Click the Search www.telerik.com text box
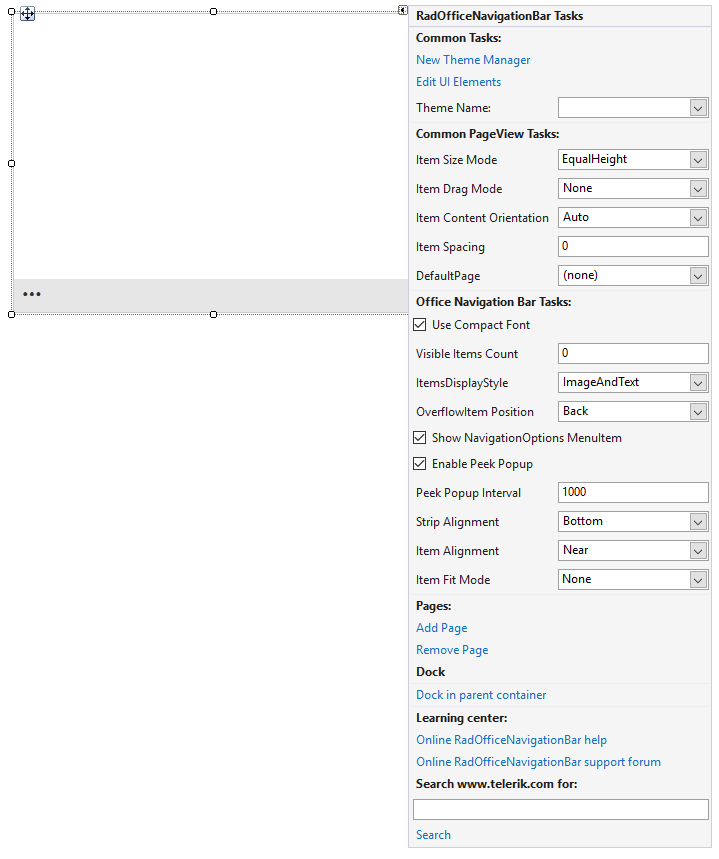719x859 pixels. [x=560, y=809]
